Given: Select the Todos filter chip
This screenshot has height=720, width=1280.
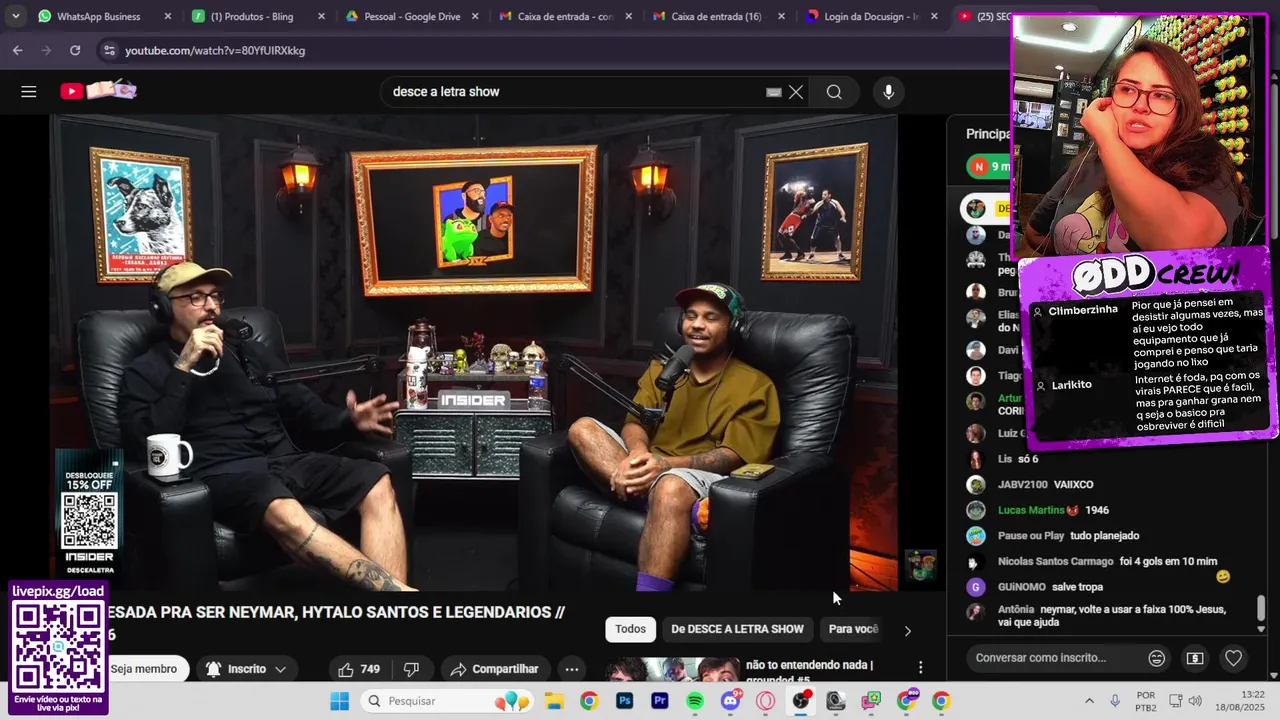Looking at the screenshot, I should pyautogui.click(x=630, y=629).
